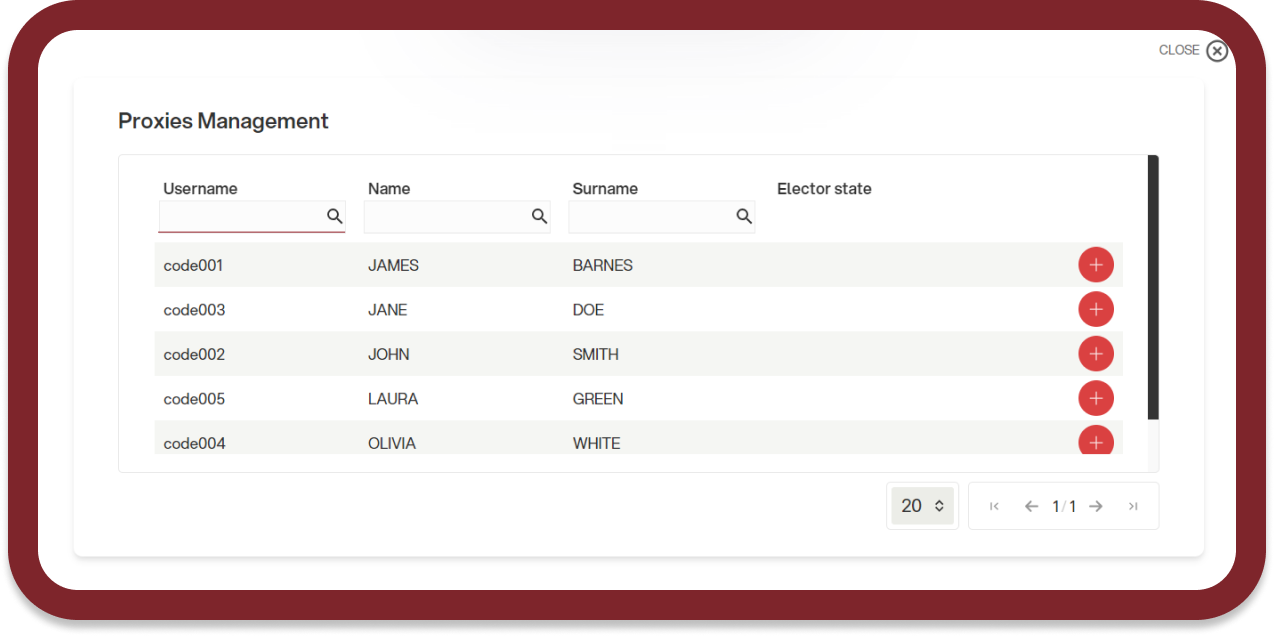This screenshot has width=1274, height=636.
Task: Click the surname DOE
Action: click(589, 310)
